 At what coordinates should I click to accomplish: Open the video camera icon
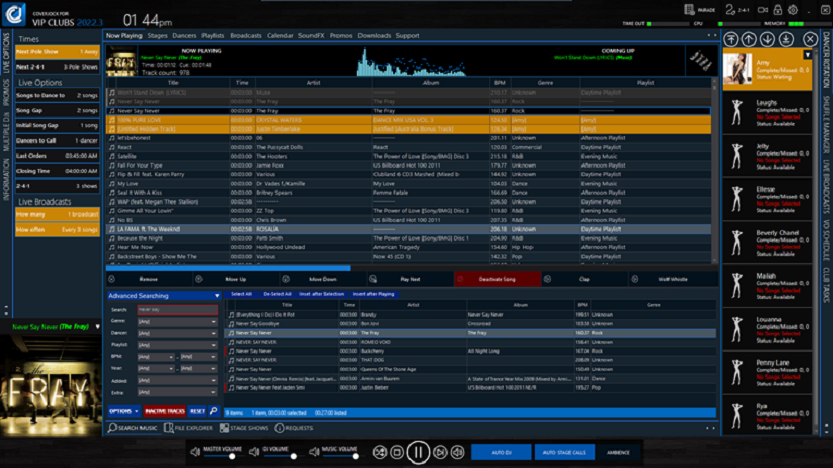763,10
